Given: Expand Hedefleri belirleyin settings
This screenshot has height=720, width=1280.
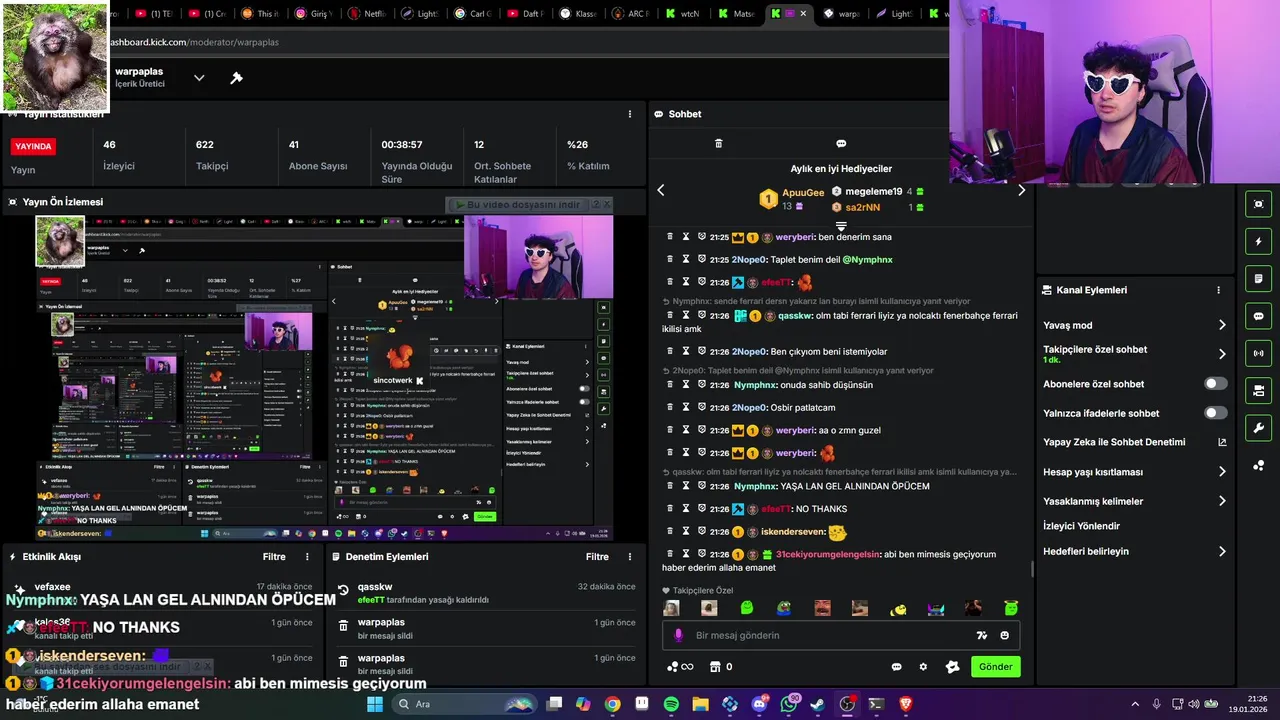Looking at the screenshot, I should (x=1222, y=551).
